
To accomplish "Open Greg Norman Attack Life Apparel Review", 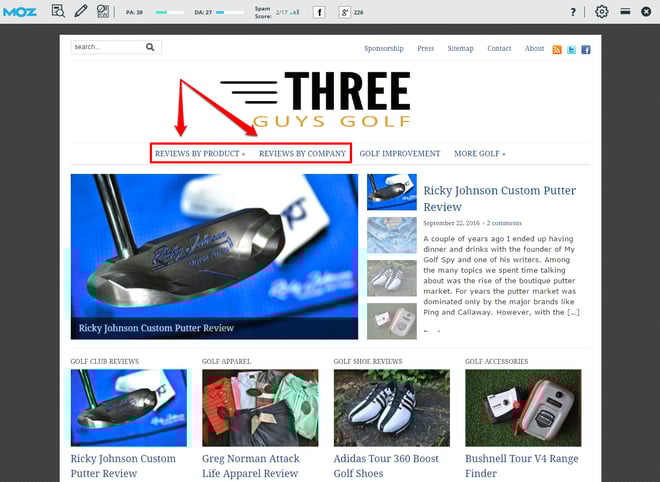I will point(251,466).
